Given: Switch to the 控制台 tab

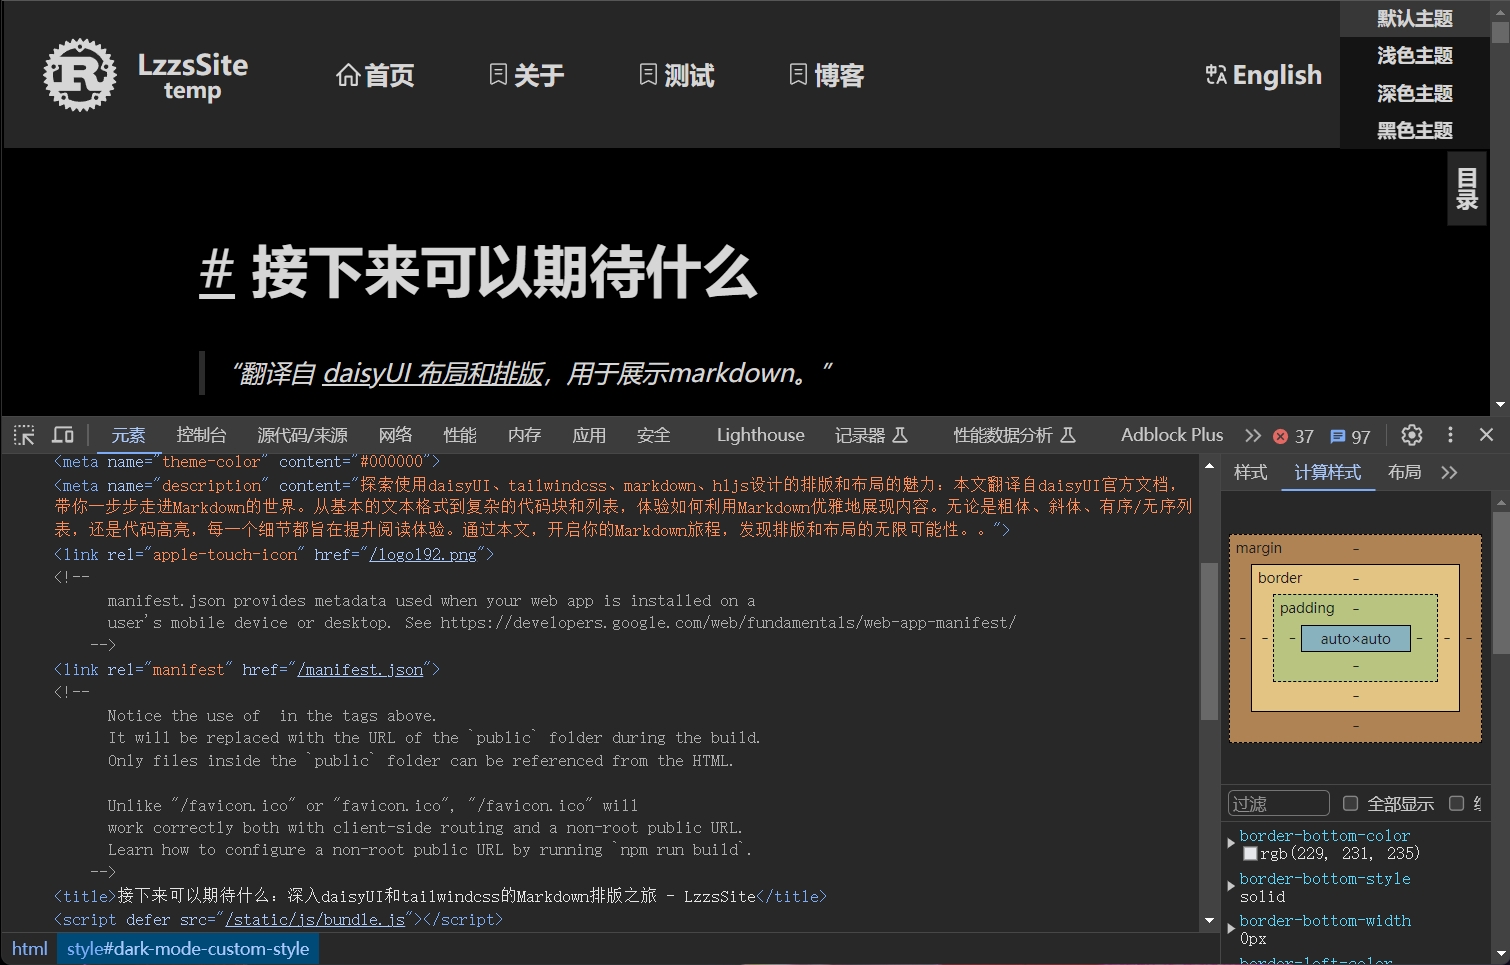Looking at the screenshot, I should point(201,435).
